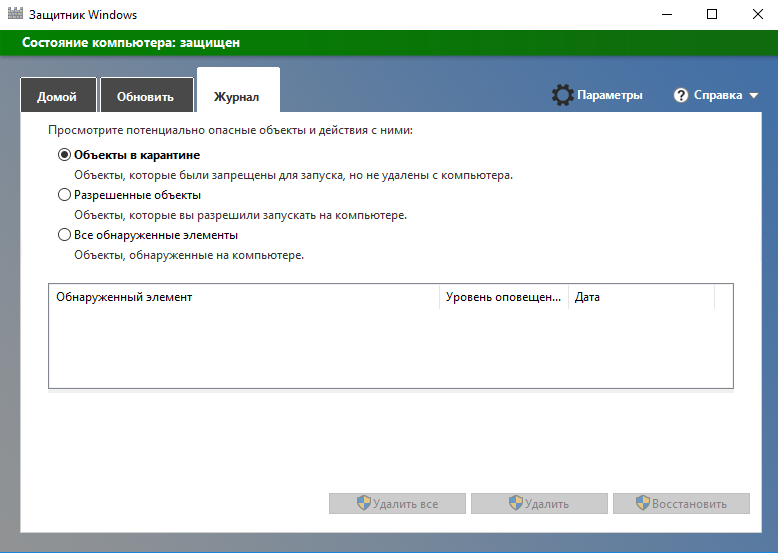Open the Справка help menu
The image size is (778, 553).
point(717,95)
